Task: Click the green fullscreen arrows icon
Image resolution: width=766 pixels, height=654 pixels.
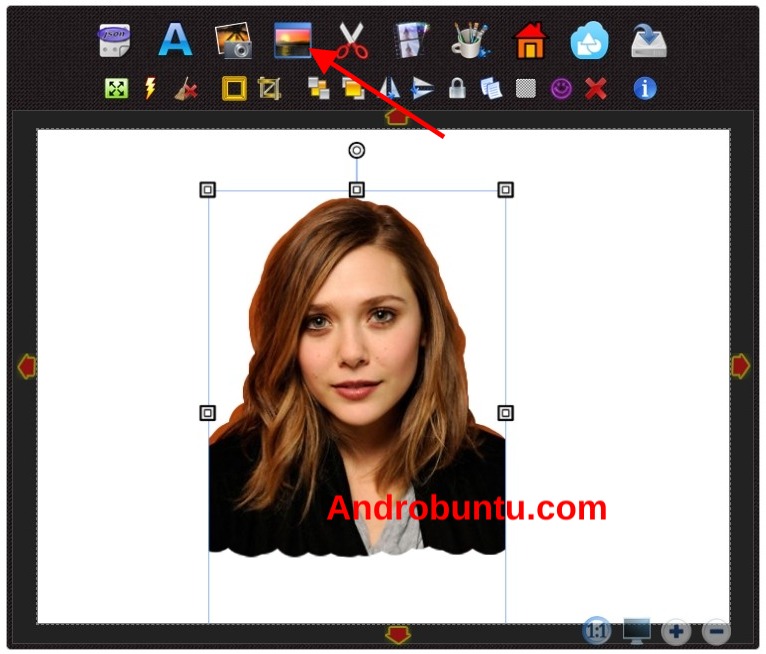Action: [x=116, y=88]
